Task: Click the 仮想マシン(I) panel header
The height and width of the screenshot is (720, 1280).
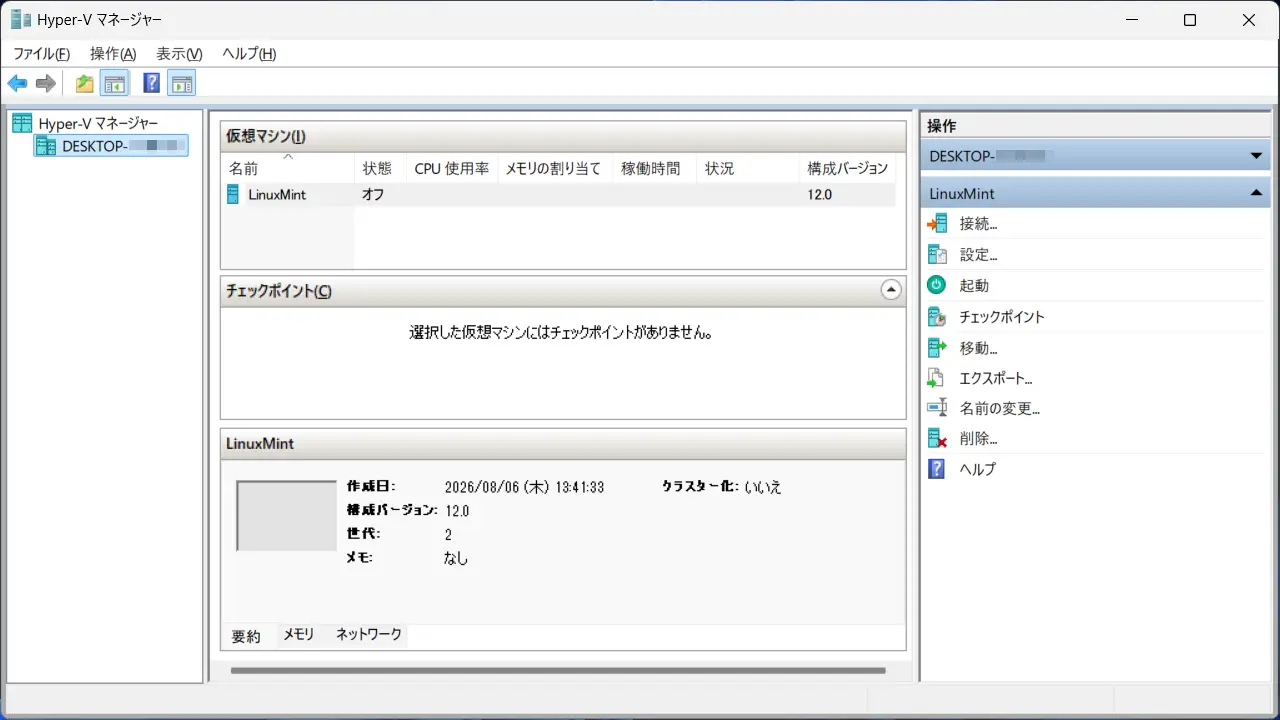Action: [x=563, y=137]
